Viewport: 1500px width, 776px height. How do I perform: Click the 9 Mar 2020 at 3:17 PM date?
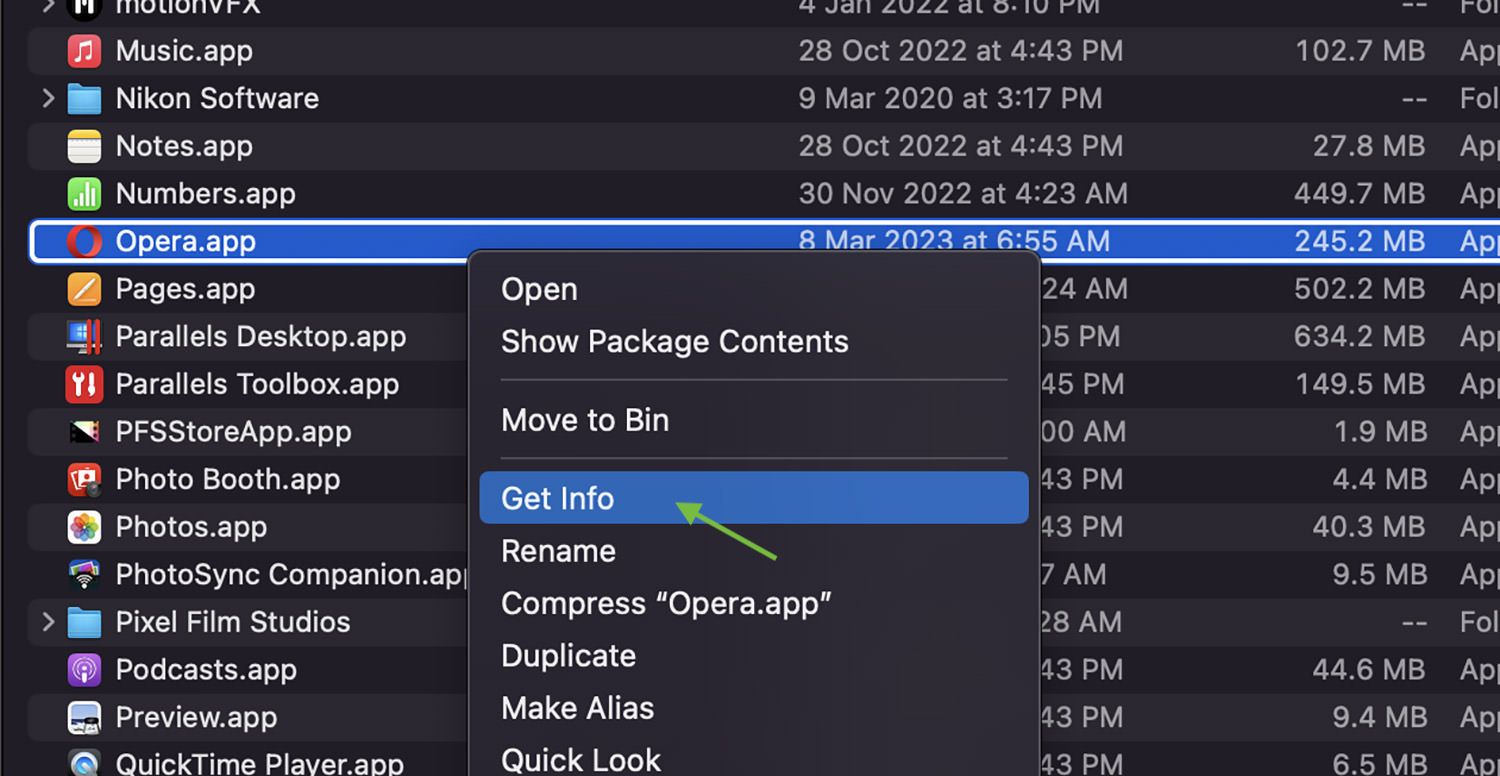[950, 98]
